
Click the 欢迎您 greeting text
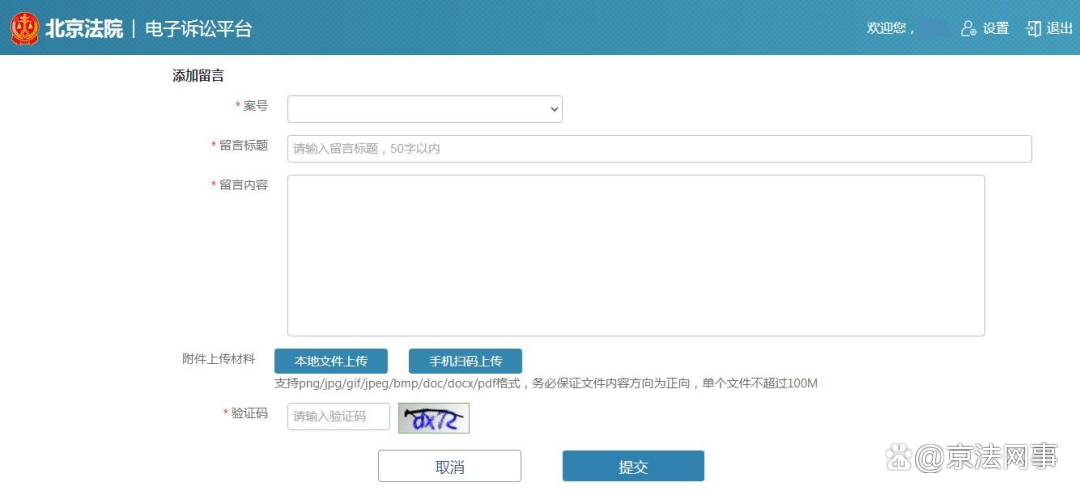coord(890,28)
